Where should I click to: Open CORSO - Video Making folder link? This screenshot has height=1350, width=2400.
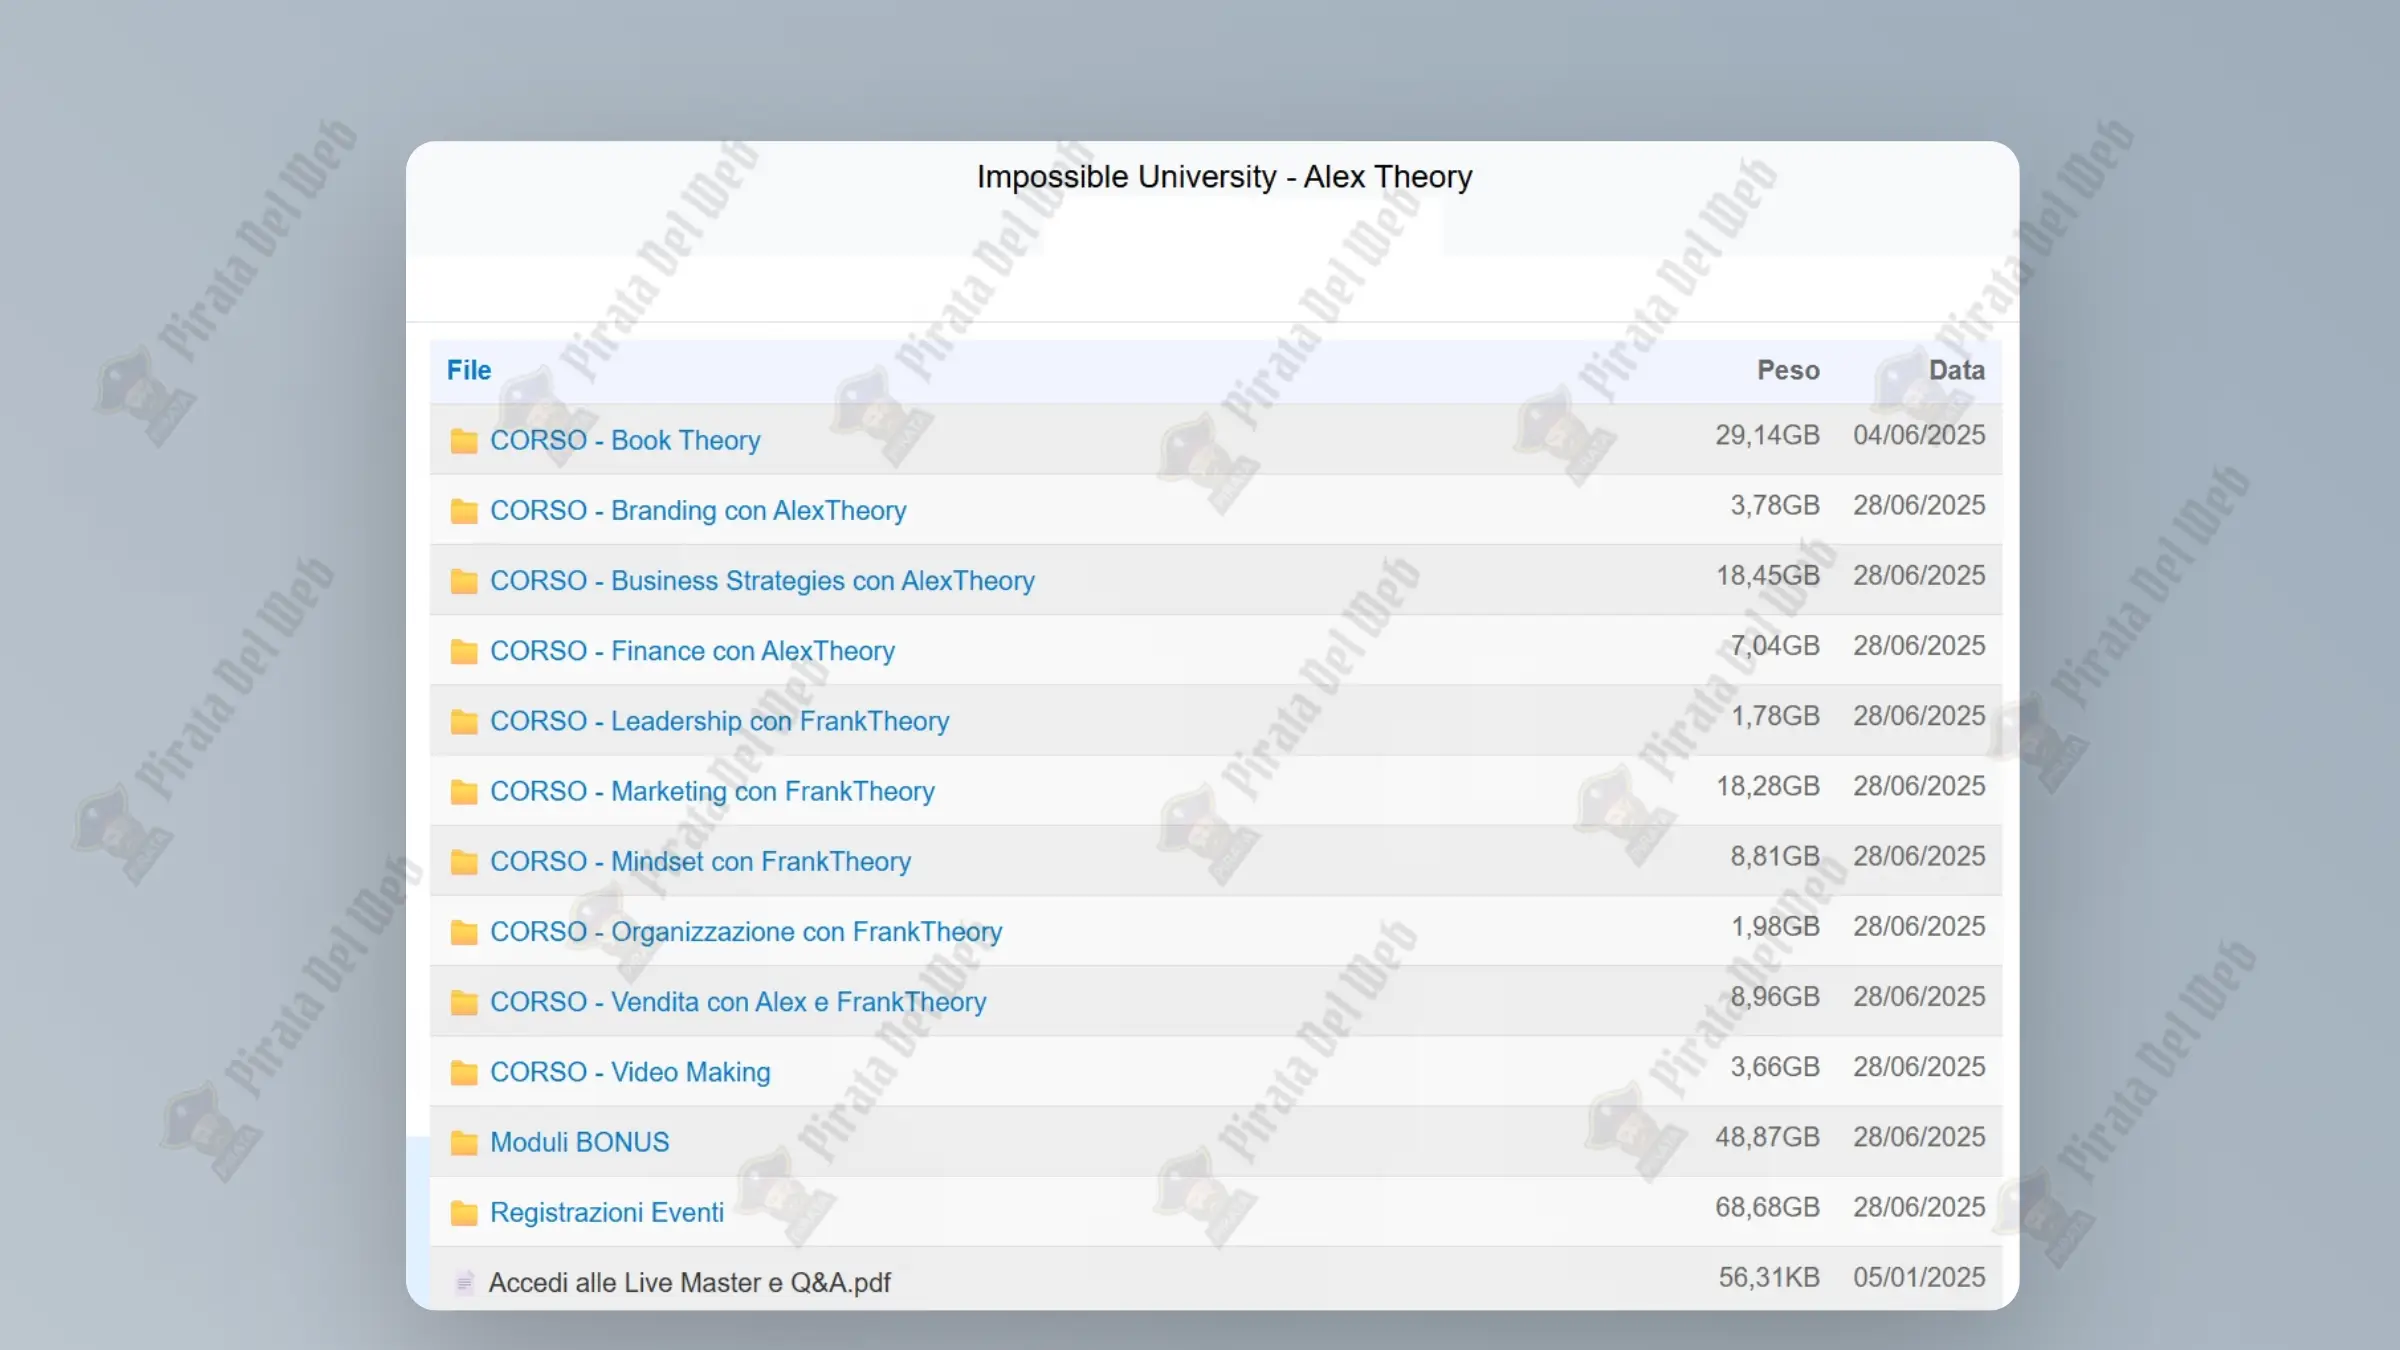[630, 1071]
